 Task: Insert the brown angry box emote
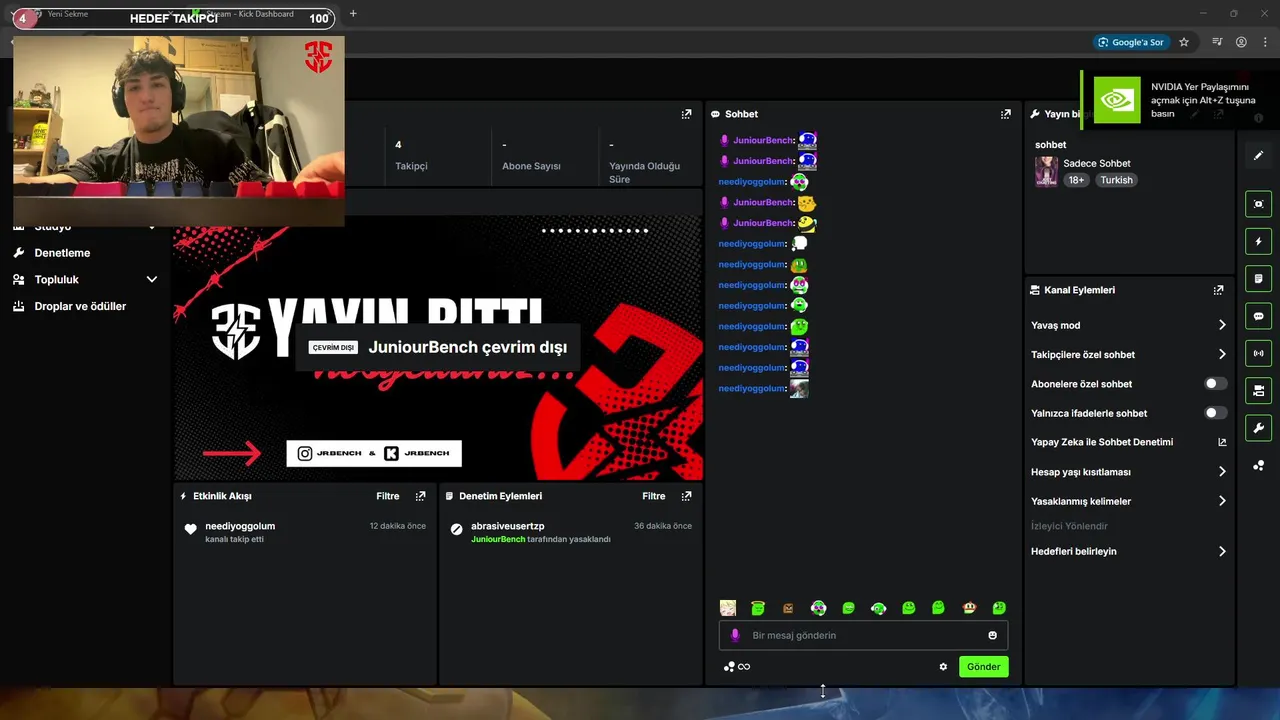click(x=788, y=608)
